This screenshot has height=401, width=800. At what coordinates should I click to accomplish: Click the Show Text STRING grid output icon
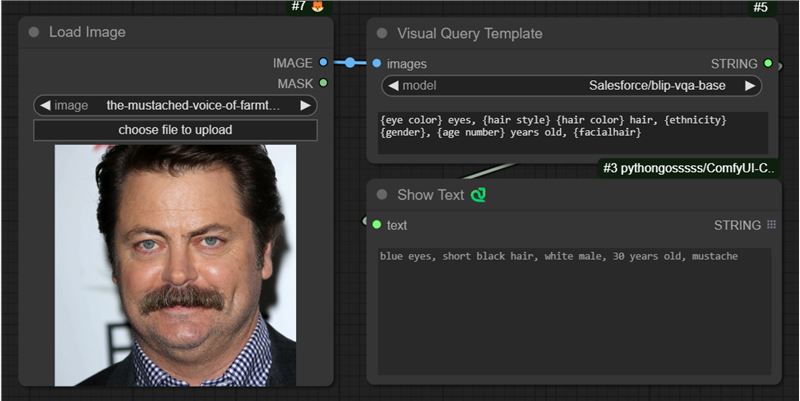(771, 225)
